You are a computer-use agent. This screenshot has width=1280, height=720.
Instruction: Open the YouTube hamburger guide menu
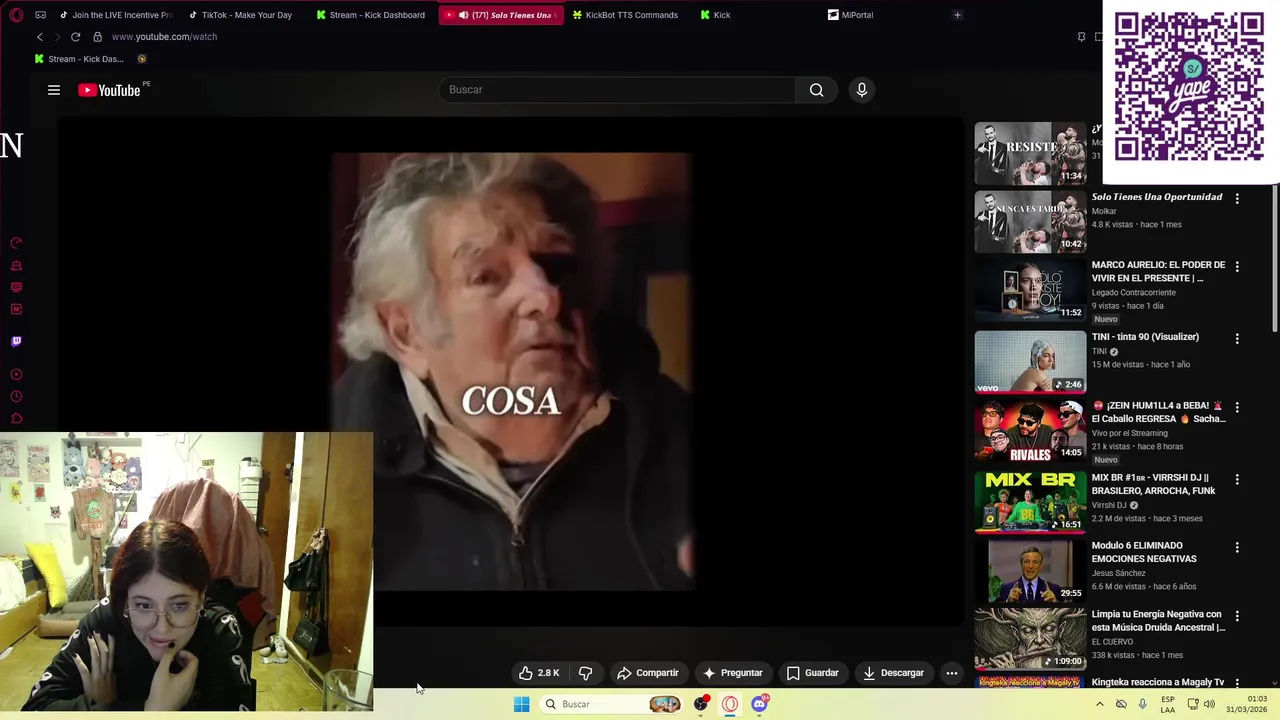click(54, 90)
